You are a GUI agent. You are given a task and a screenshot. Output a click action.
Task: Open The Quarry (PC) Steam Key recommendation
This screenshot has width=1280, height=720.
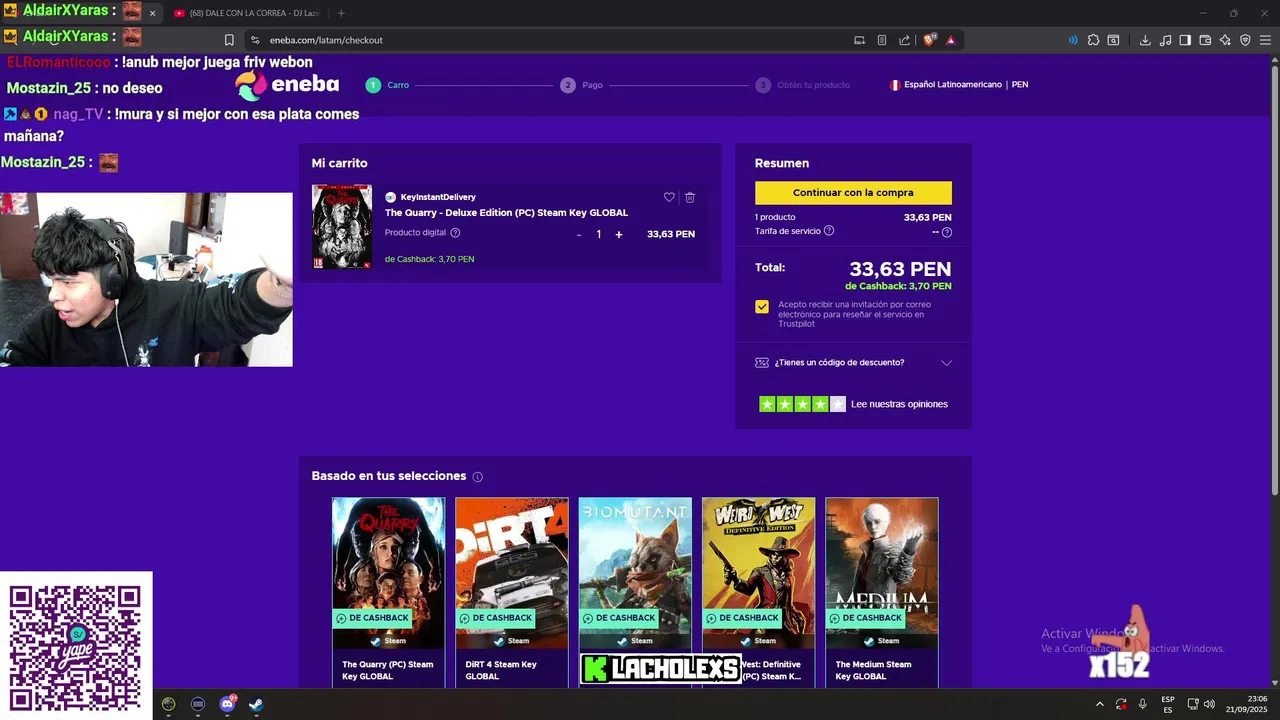[x=388, y=592]
